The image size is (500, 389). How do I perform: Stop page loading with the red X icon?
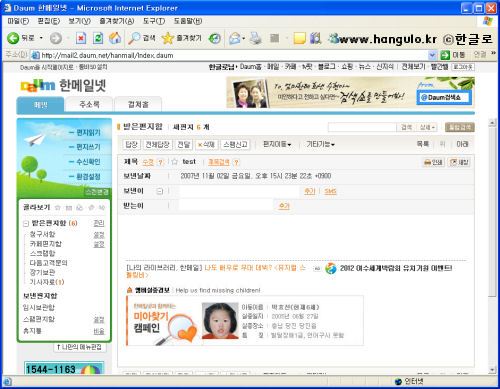point(81,38)
